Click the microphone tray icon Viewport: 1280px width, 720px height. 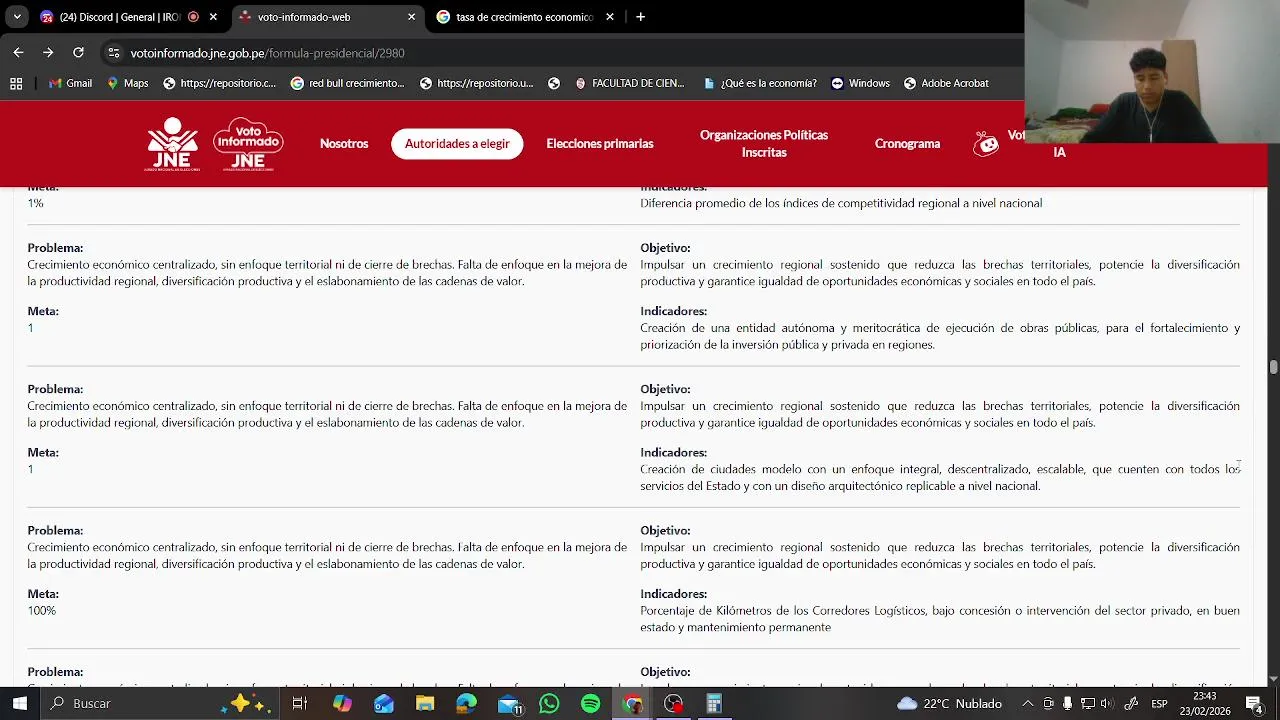pos(1068,704)
